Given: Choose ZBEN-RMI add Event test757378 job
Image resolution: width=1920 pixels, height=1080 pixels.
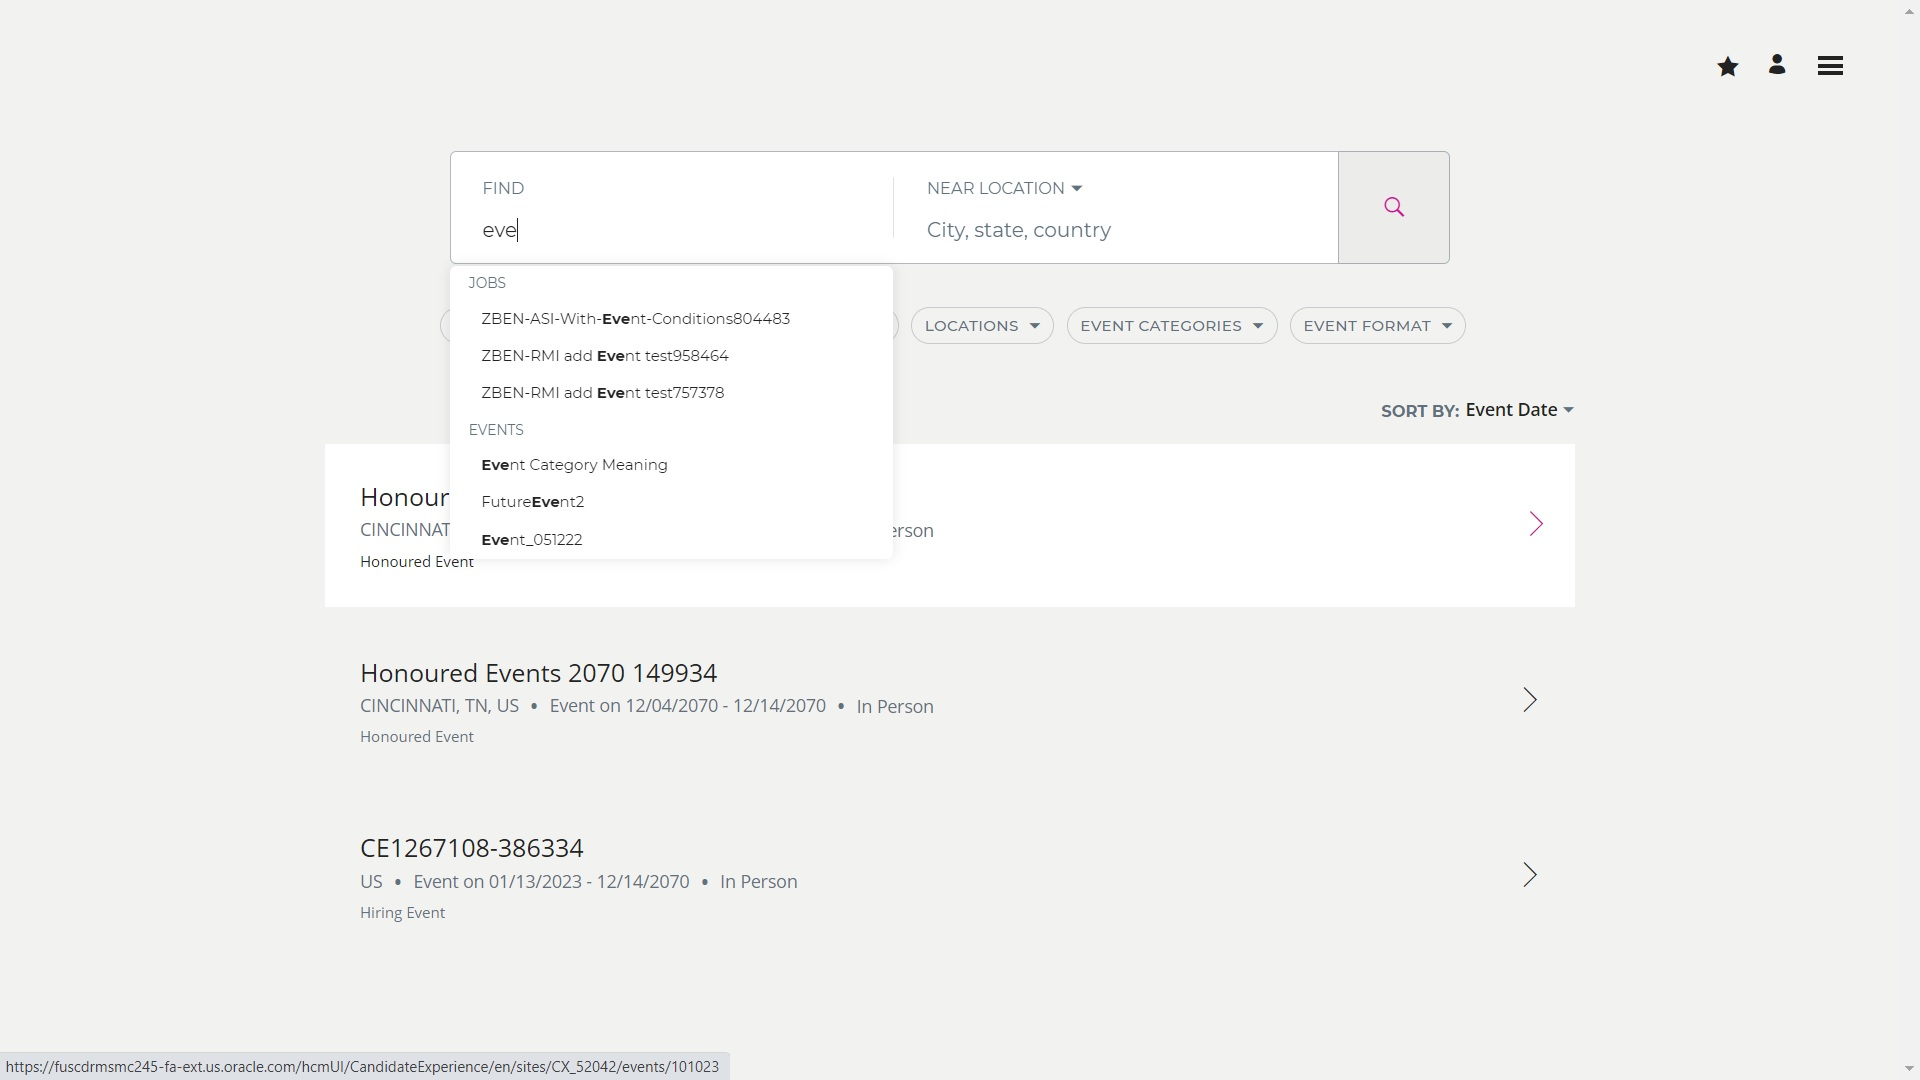Looking at the screenshot, I should pyautogui.click(x=602, y=393).
